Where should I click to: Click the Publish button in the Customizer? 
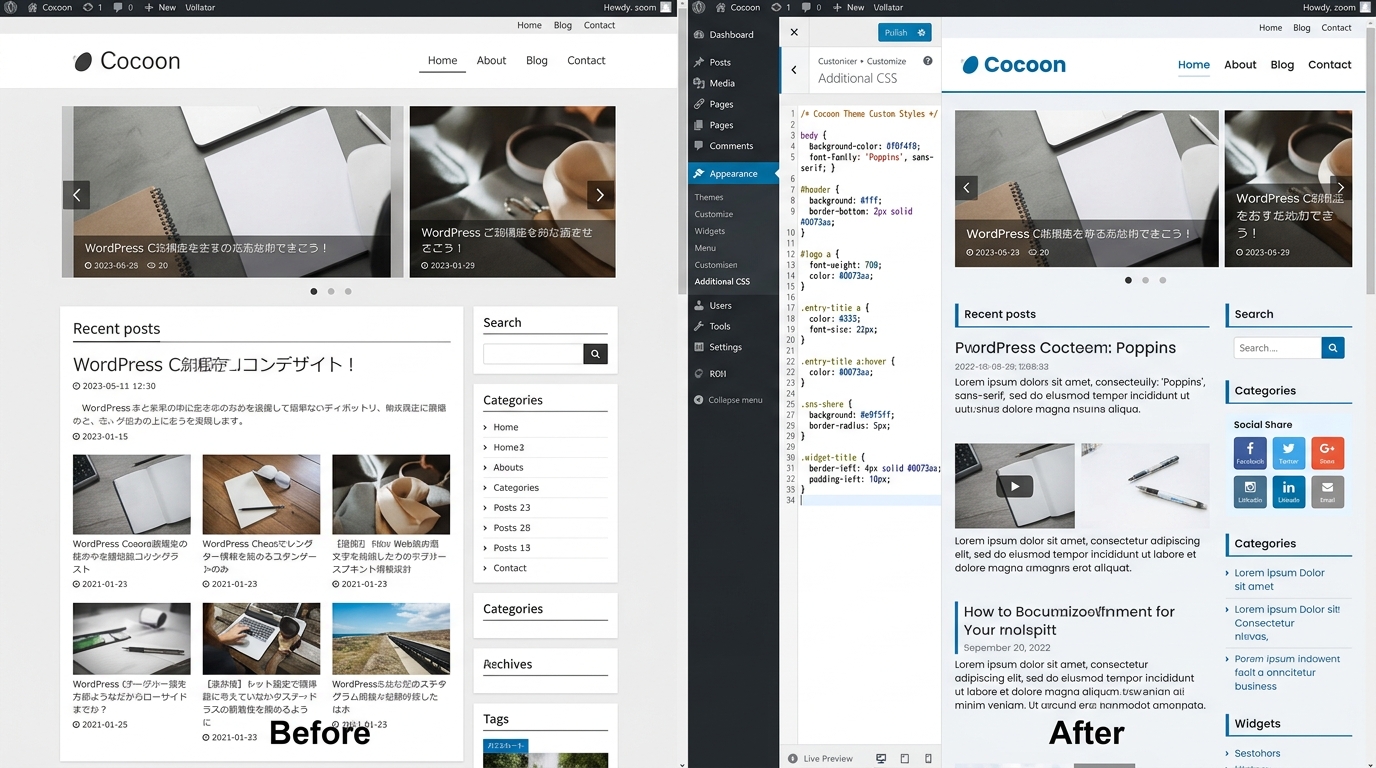(x=896, y=33)
